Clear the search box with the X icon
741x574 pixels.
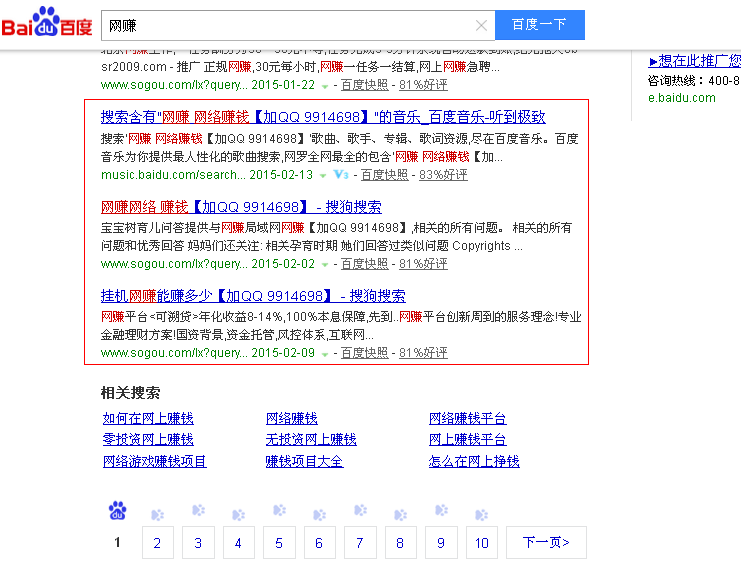[481, 25]
